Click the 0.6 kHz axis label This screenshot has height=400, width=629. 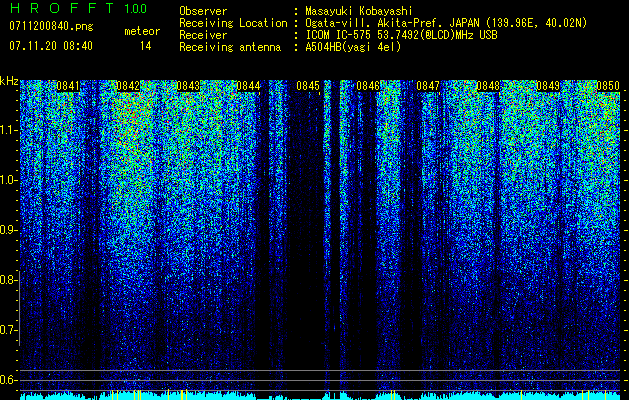[x=8, y=380]
